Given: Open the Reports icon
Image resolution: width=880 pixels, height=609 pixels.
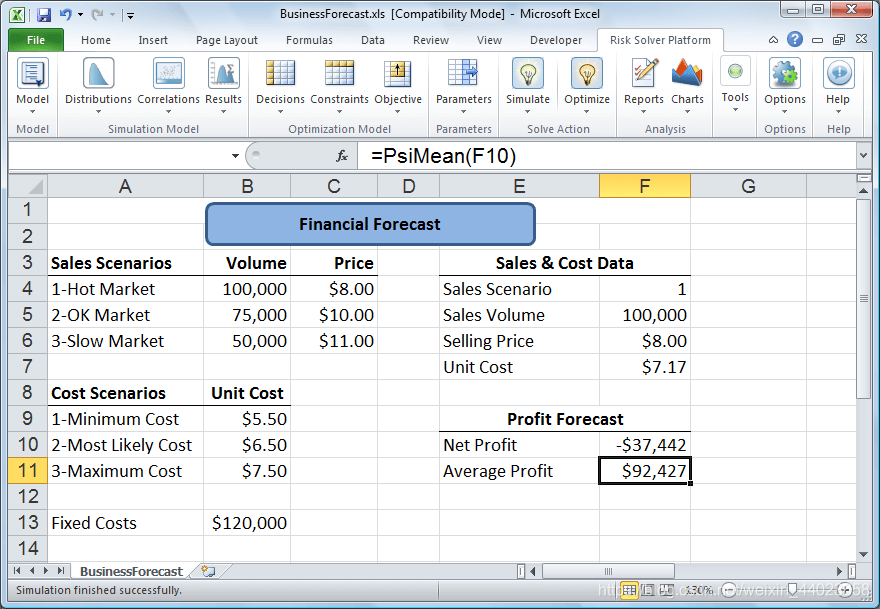Looking at the screenshot, I should pyautogui.click(x=644, y=73).
